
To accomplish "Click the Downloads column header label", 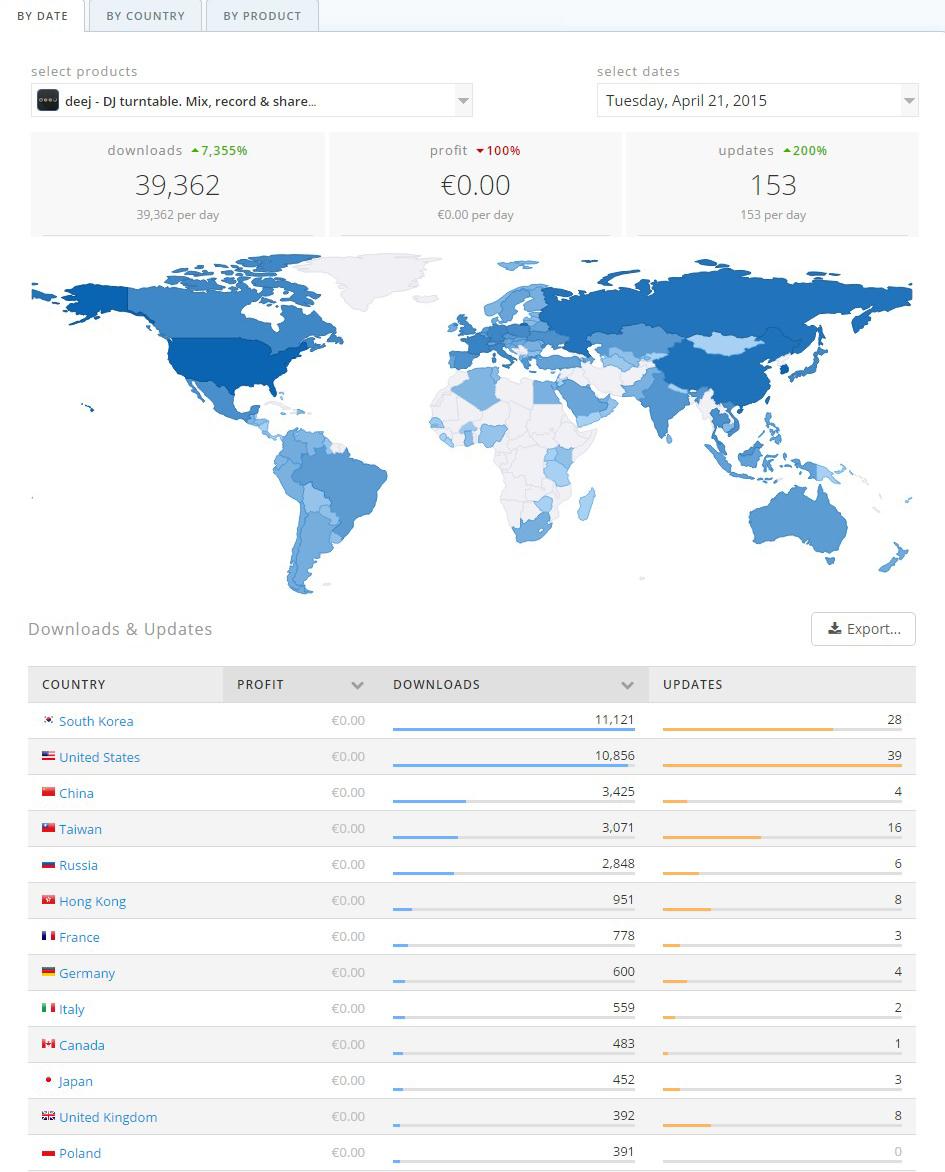I will coord(437,684).
